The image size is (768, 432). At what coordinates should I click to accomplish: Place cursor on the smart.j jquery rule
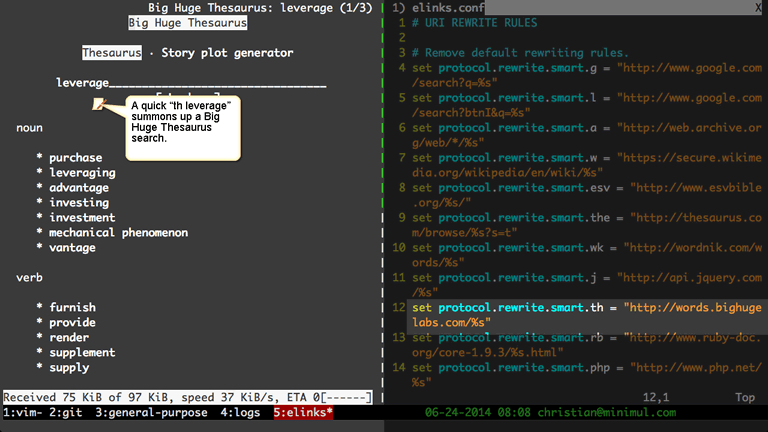point(587,285)
